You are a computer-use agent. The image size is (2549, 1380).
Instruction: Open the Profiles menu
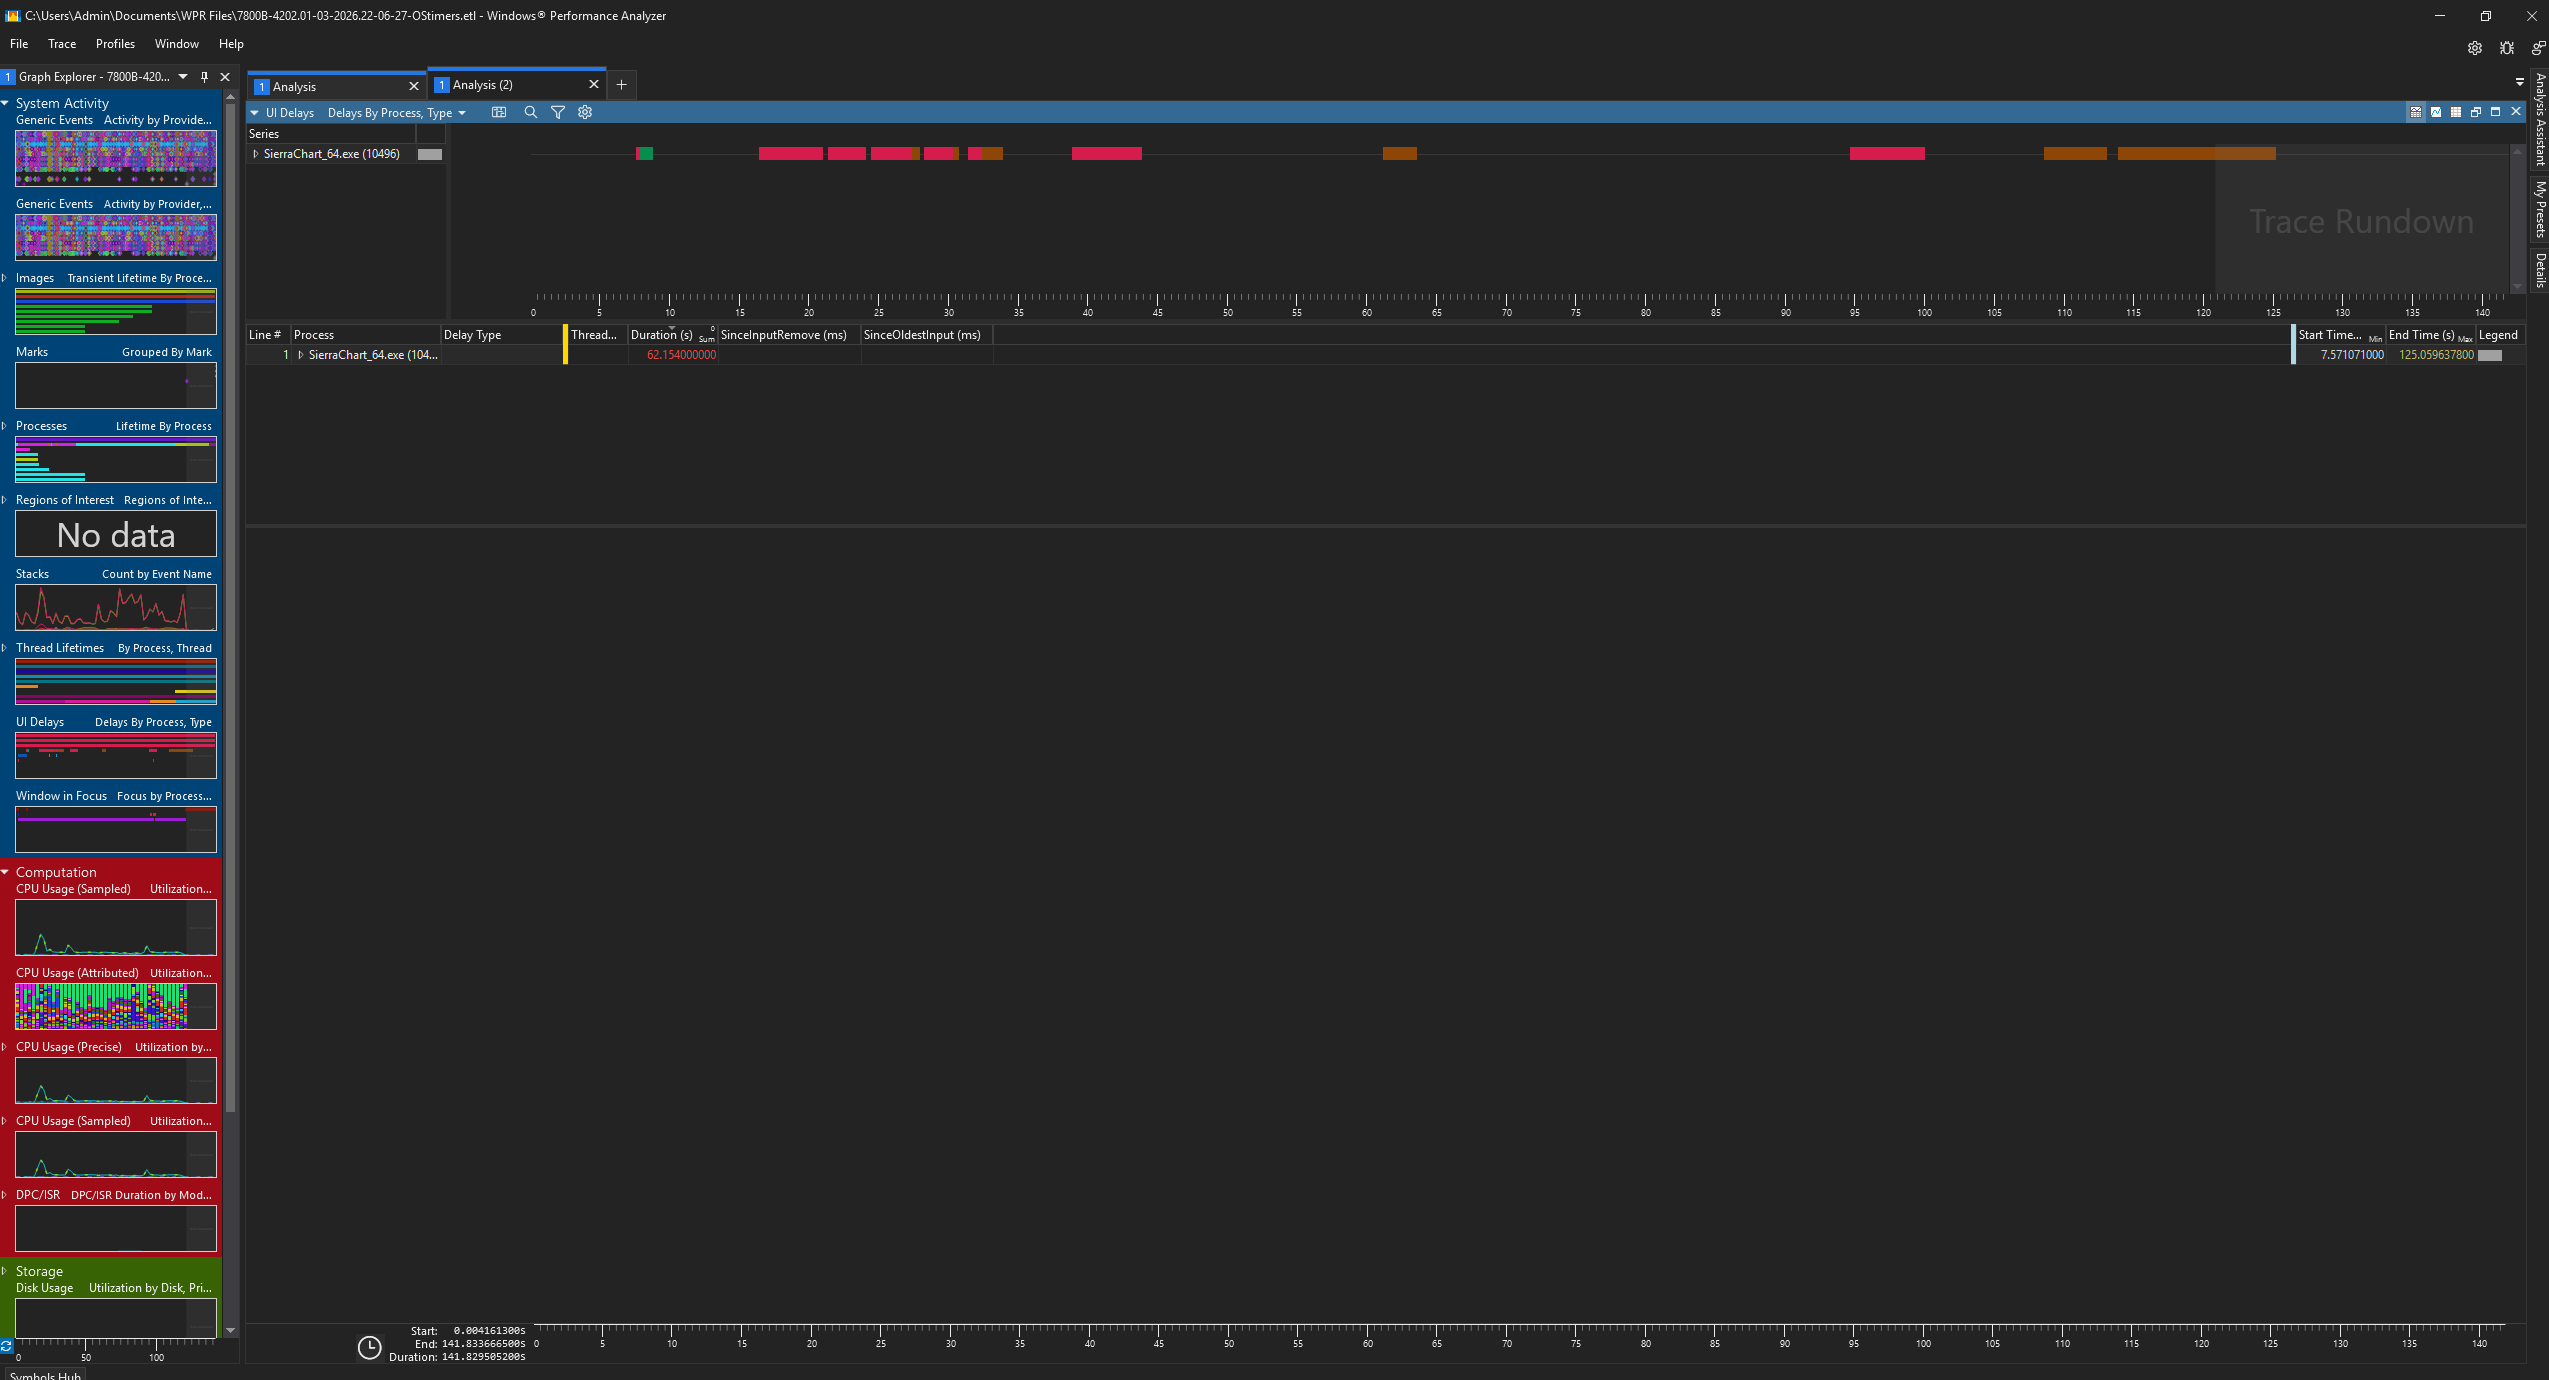(115, 44)
